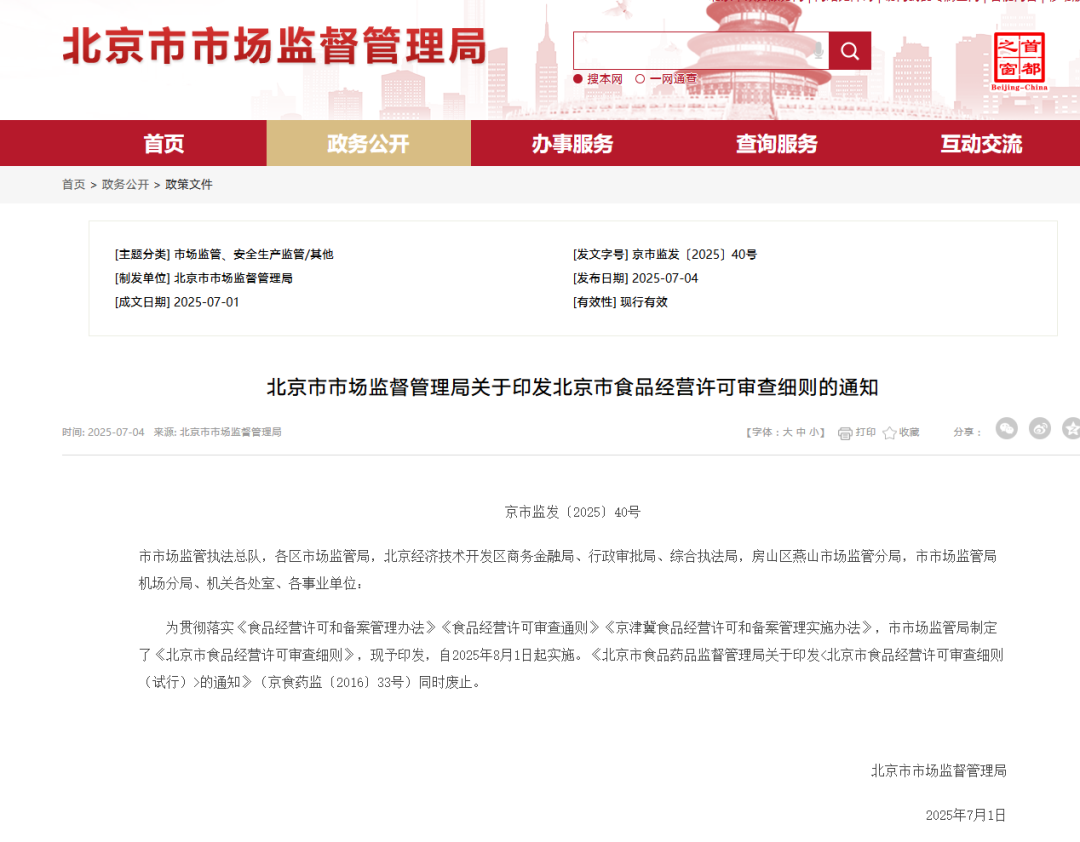Viewport: 1080px width, 842px height.
Task: Click the 主题分类 市场监管 field
Action: 224,255
